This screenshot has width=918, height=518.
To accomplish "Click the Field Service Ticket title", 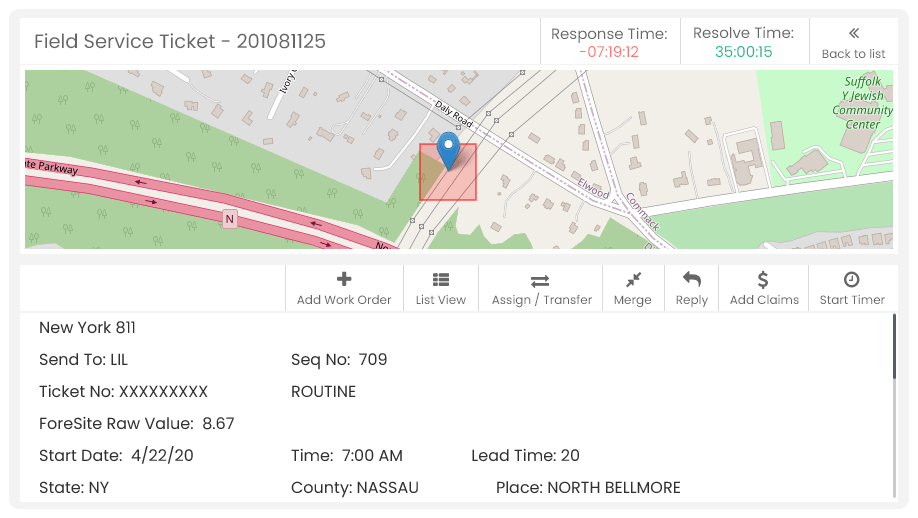I will [180, 42].
